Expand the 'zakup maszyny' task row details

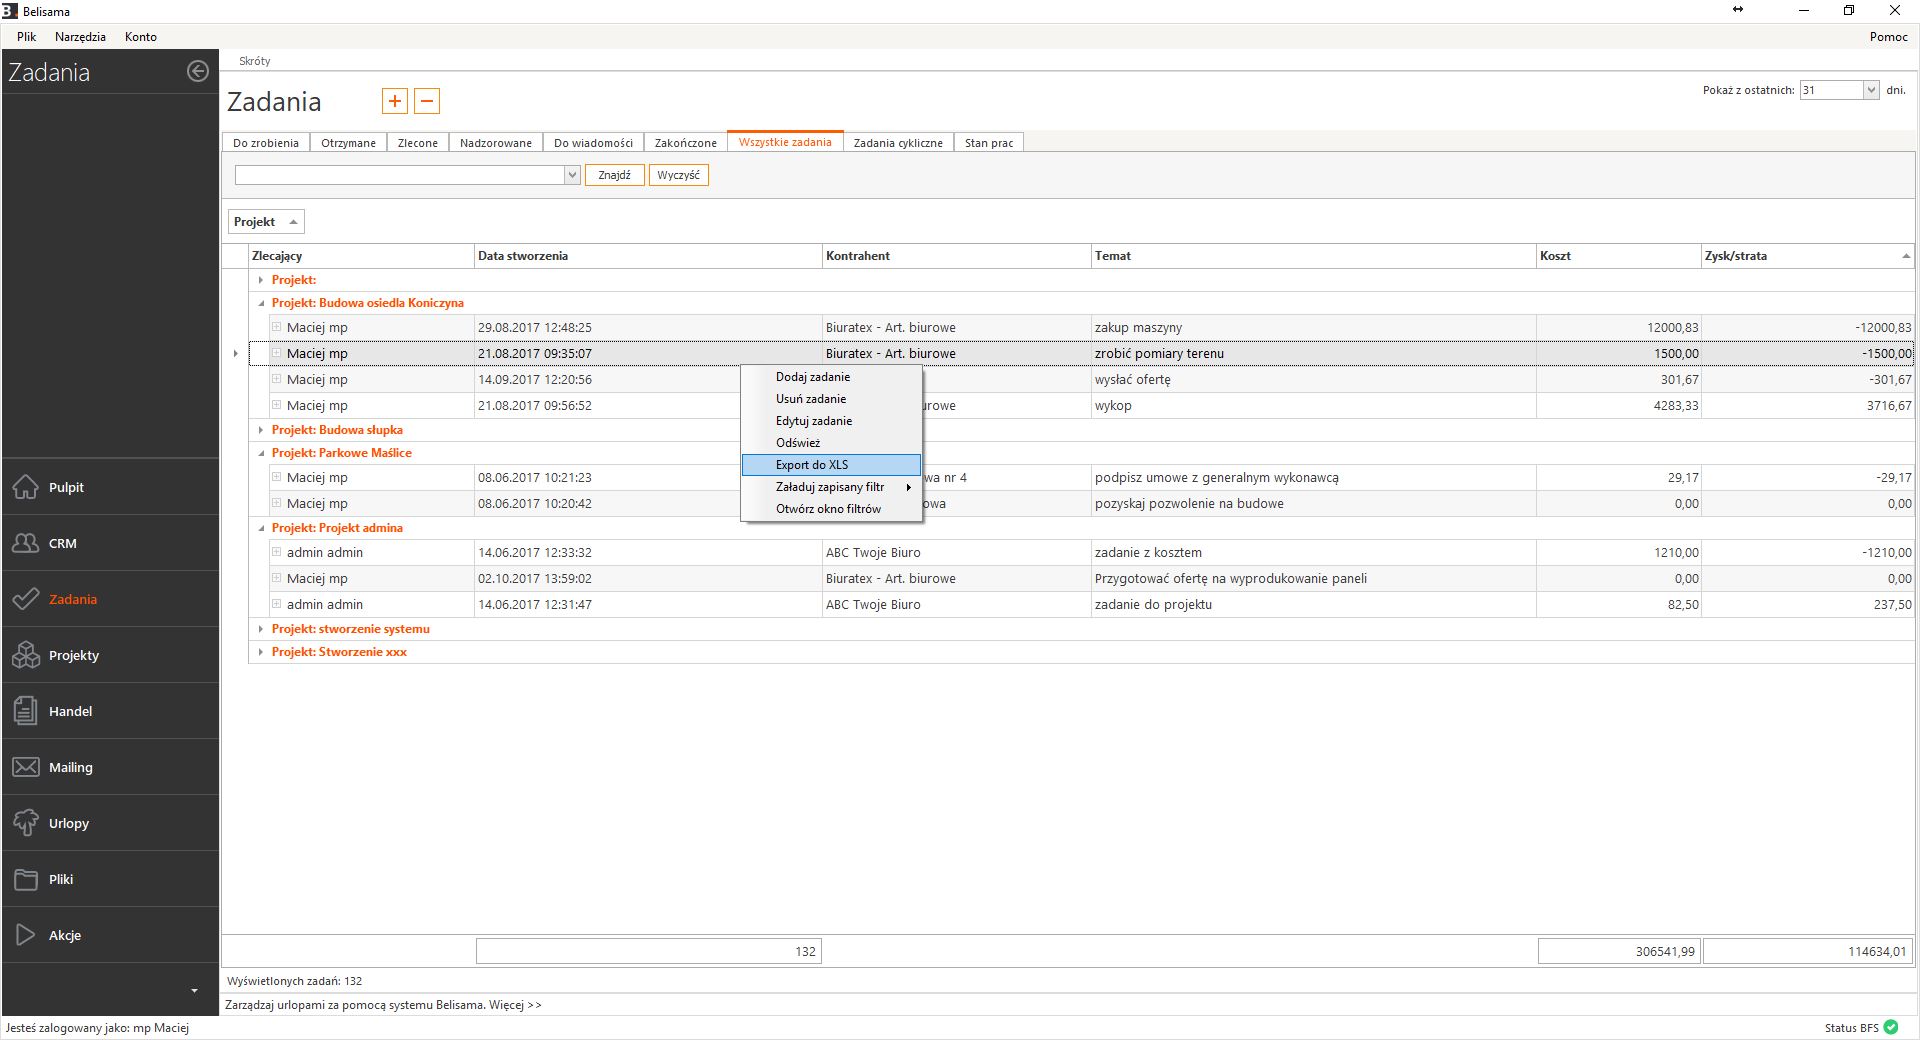tap(277, 327)
